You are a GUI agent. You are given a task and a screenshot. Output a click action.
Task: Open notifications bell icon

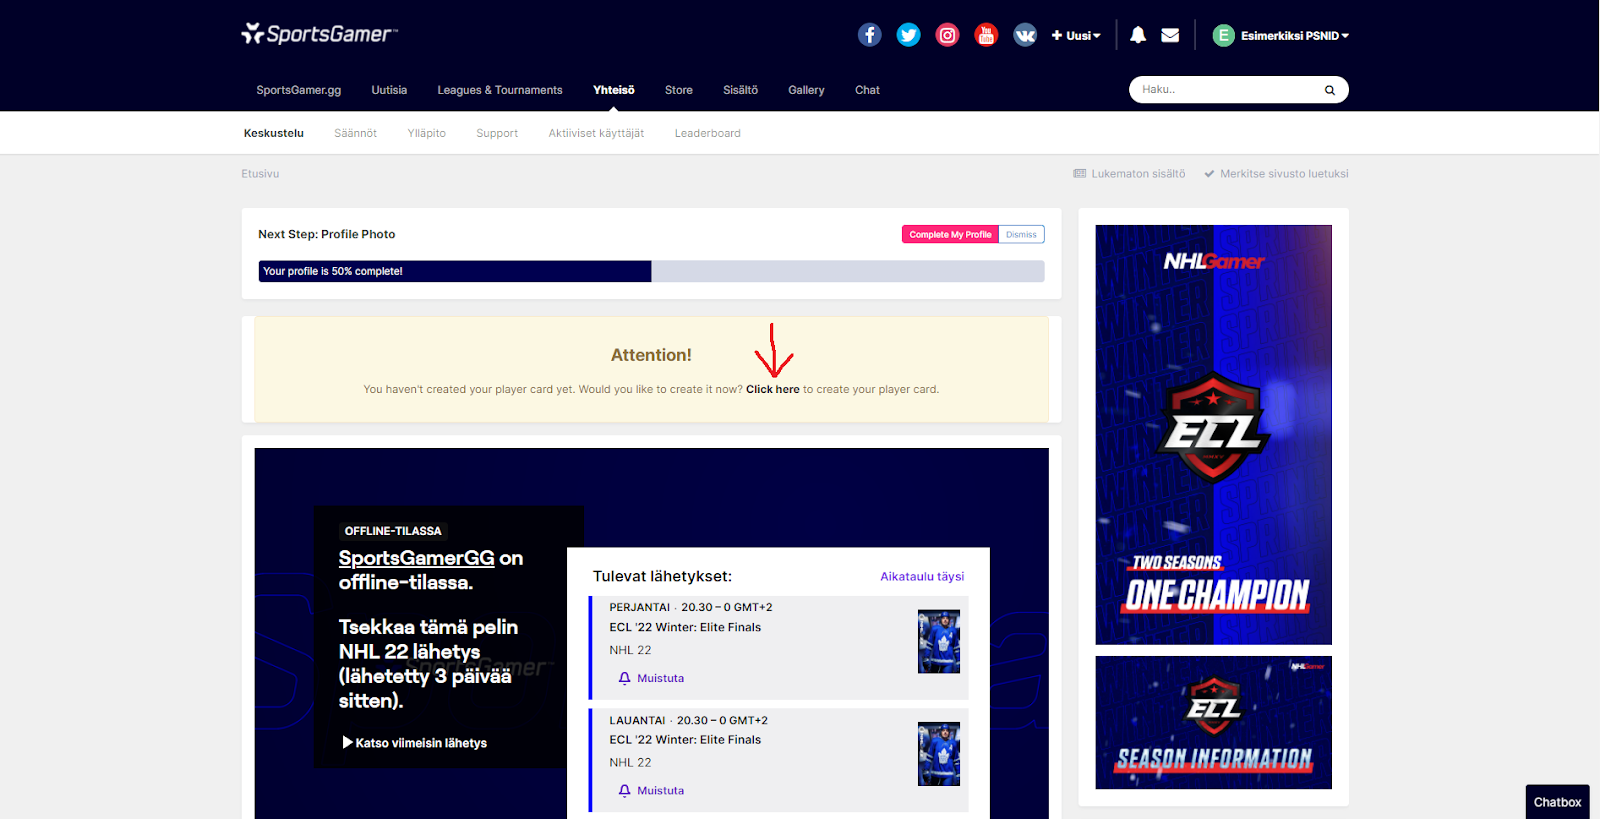pyautogui.click(x=1138, y=35)
